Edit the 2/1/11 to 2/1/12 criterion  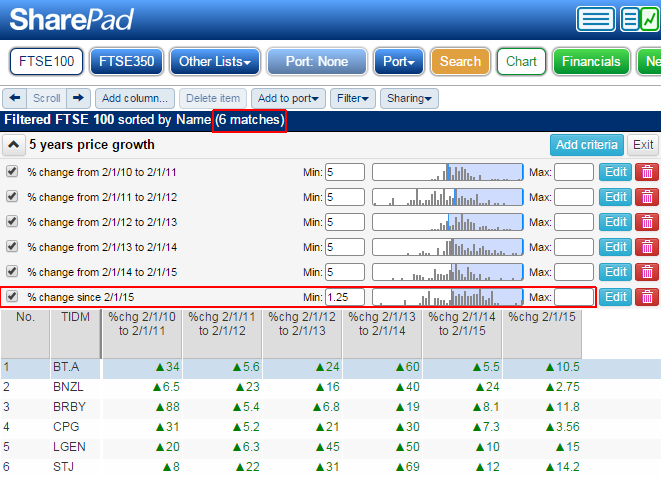point(615,197)
